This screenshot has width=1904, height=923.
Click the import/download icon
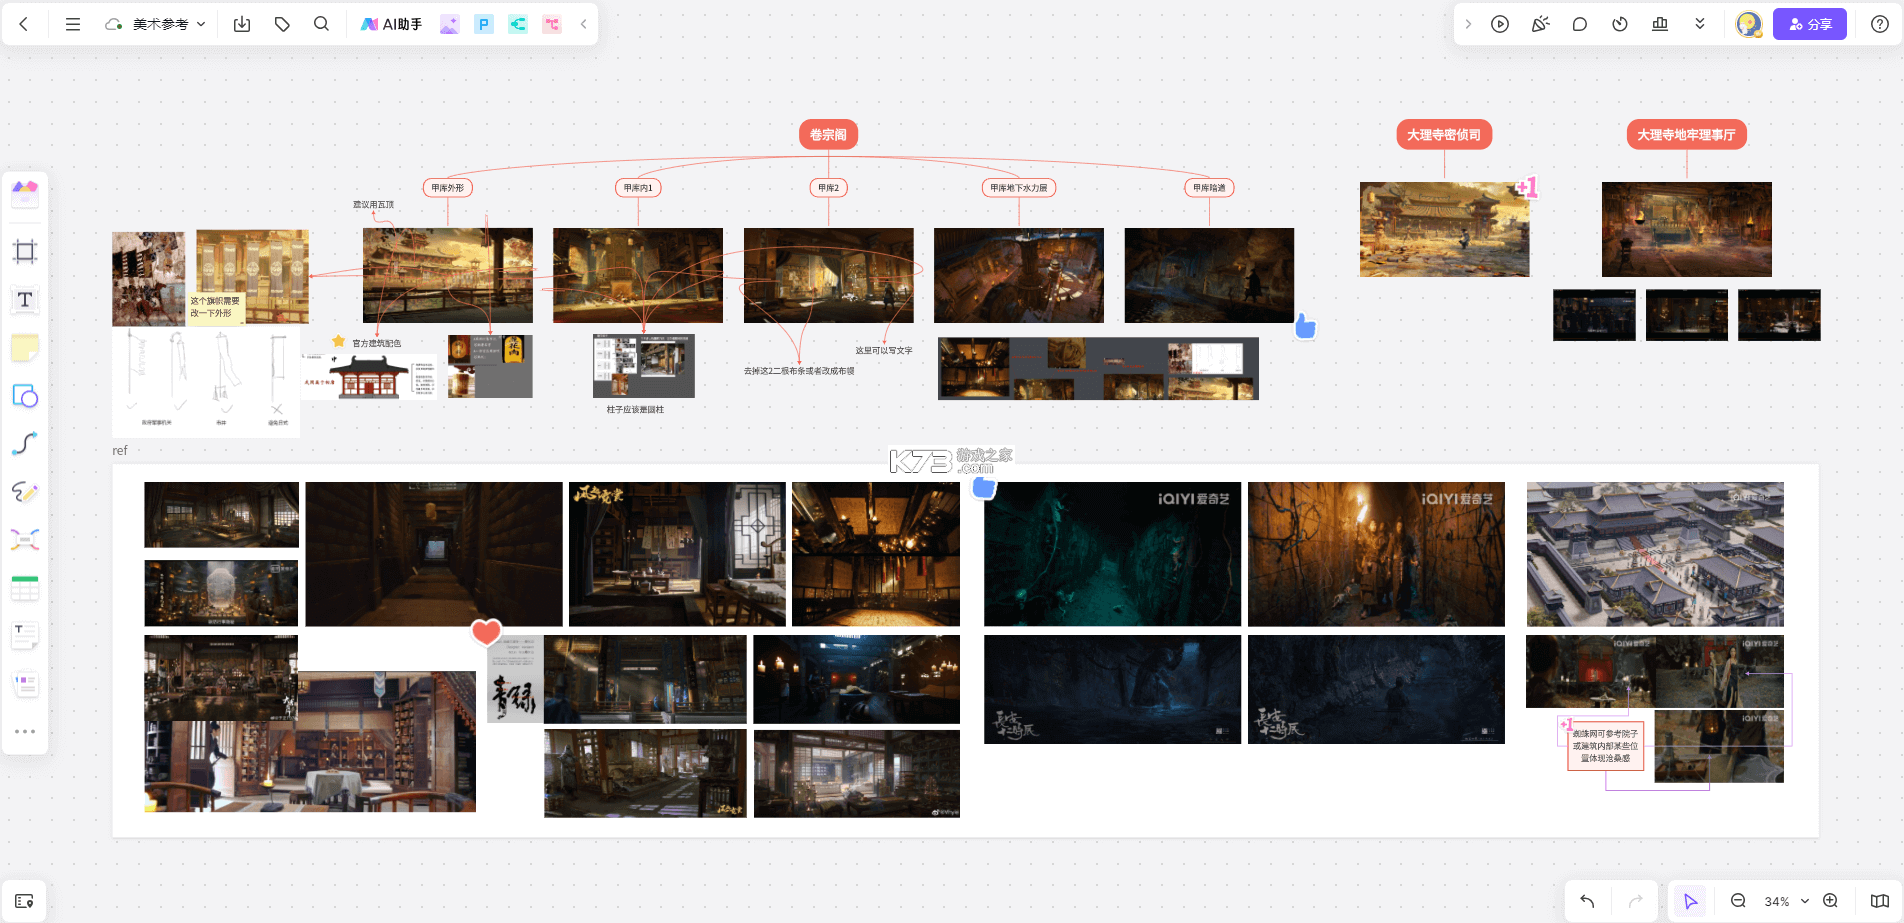(x=242, y=24)
